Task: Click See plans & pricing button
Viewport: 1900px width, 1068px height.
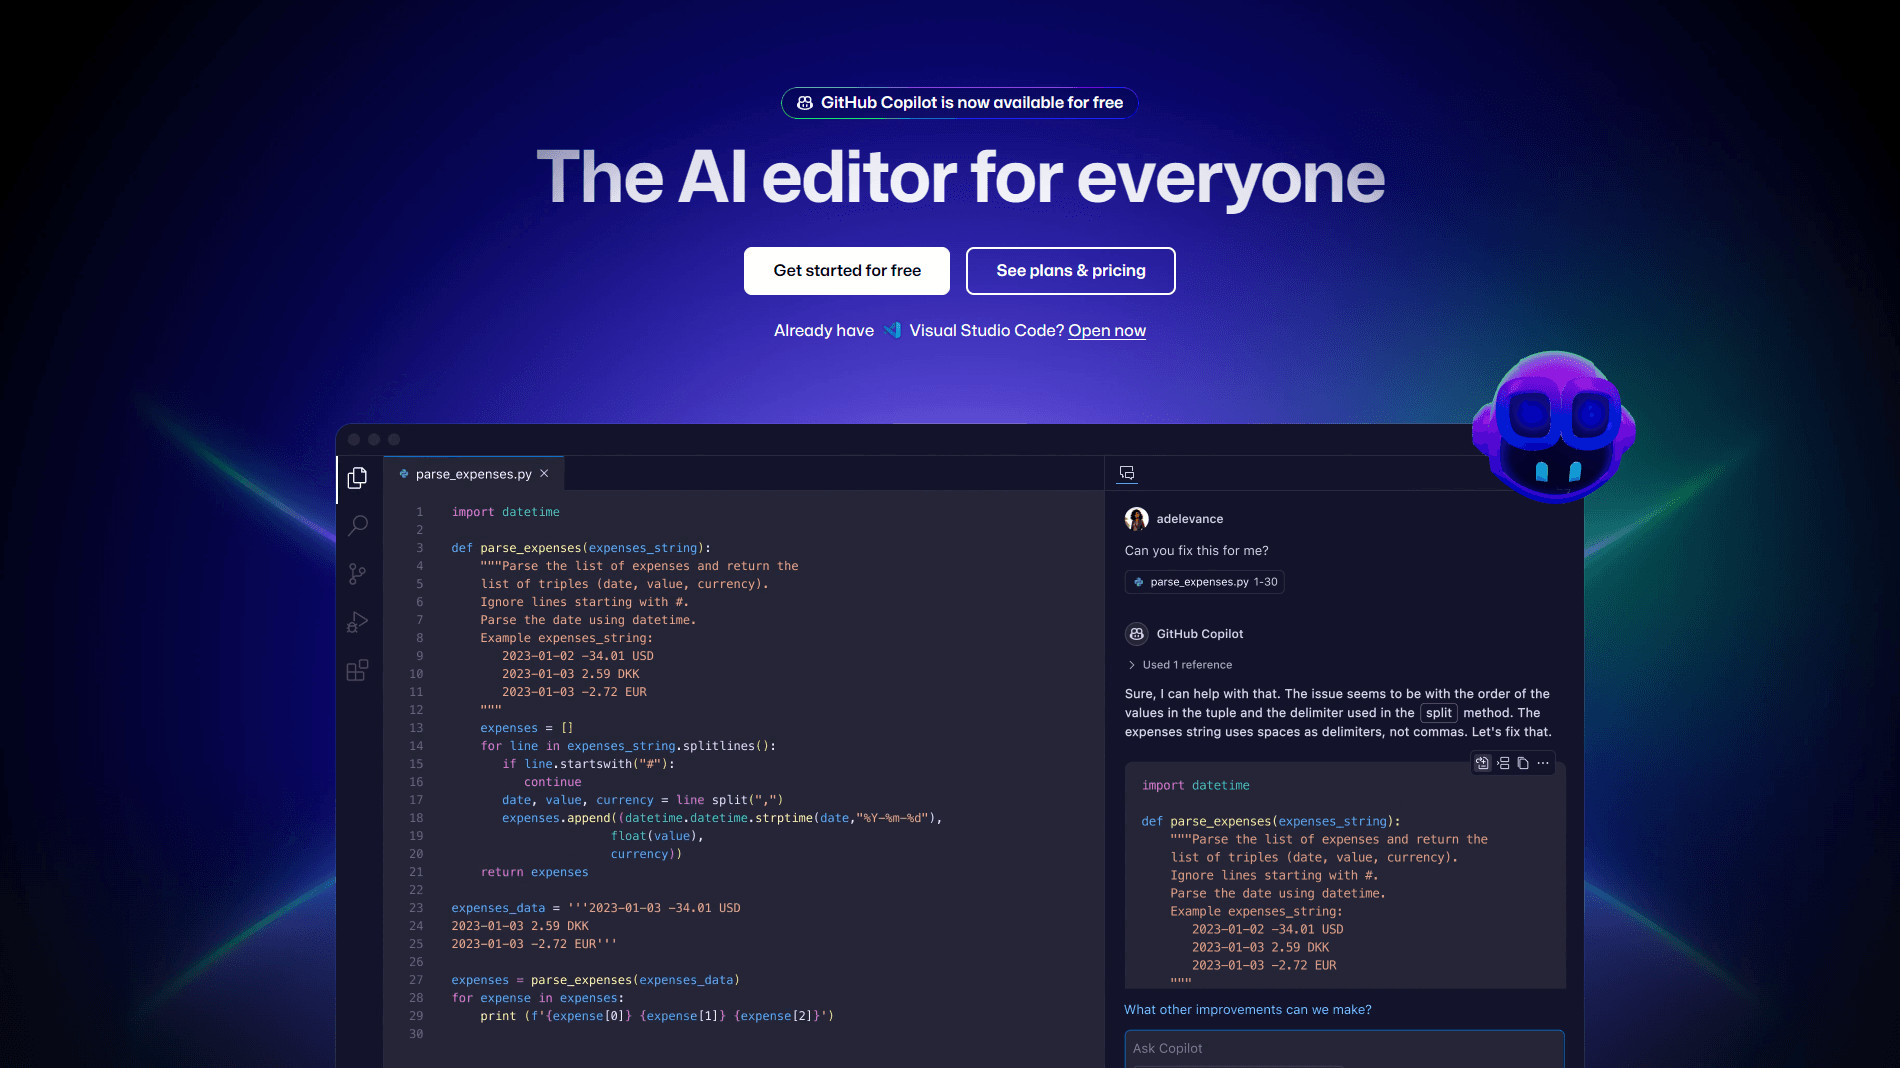Action: click(x=1071, y=271)
